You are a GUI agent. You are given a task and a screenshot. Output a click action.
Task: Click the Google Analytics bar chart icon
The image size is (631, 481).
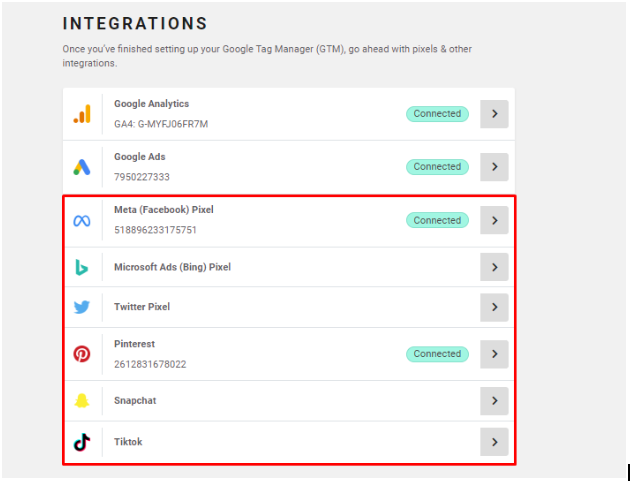pos(82,114)
